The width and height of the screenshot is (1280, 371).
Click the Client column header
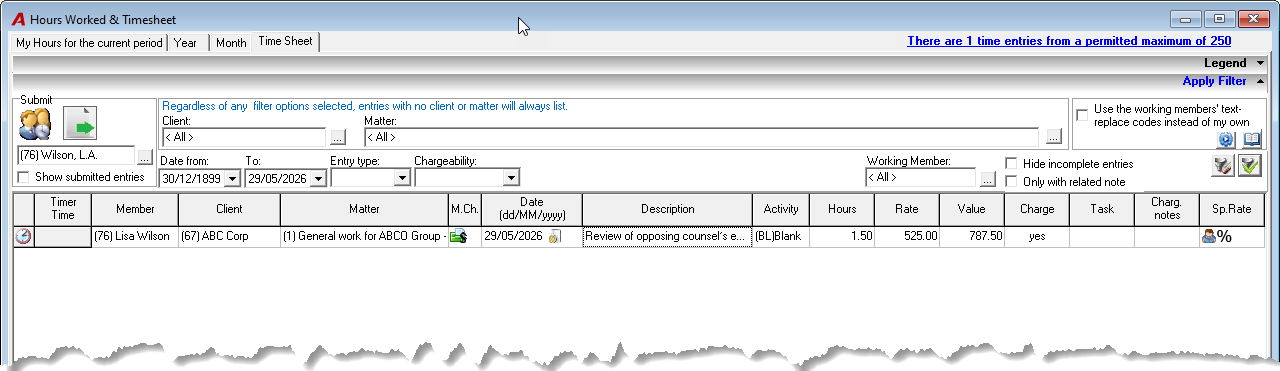coord(229,209)
